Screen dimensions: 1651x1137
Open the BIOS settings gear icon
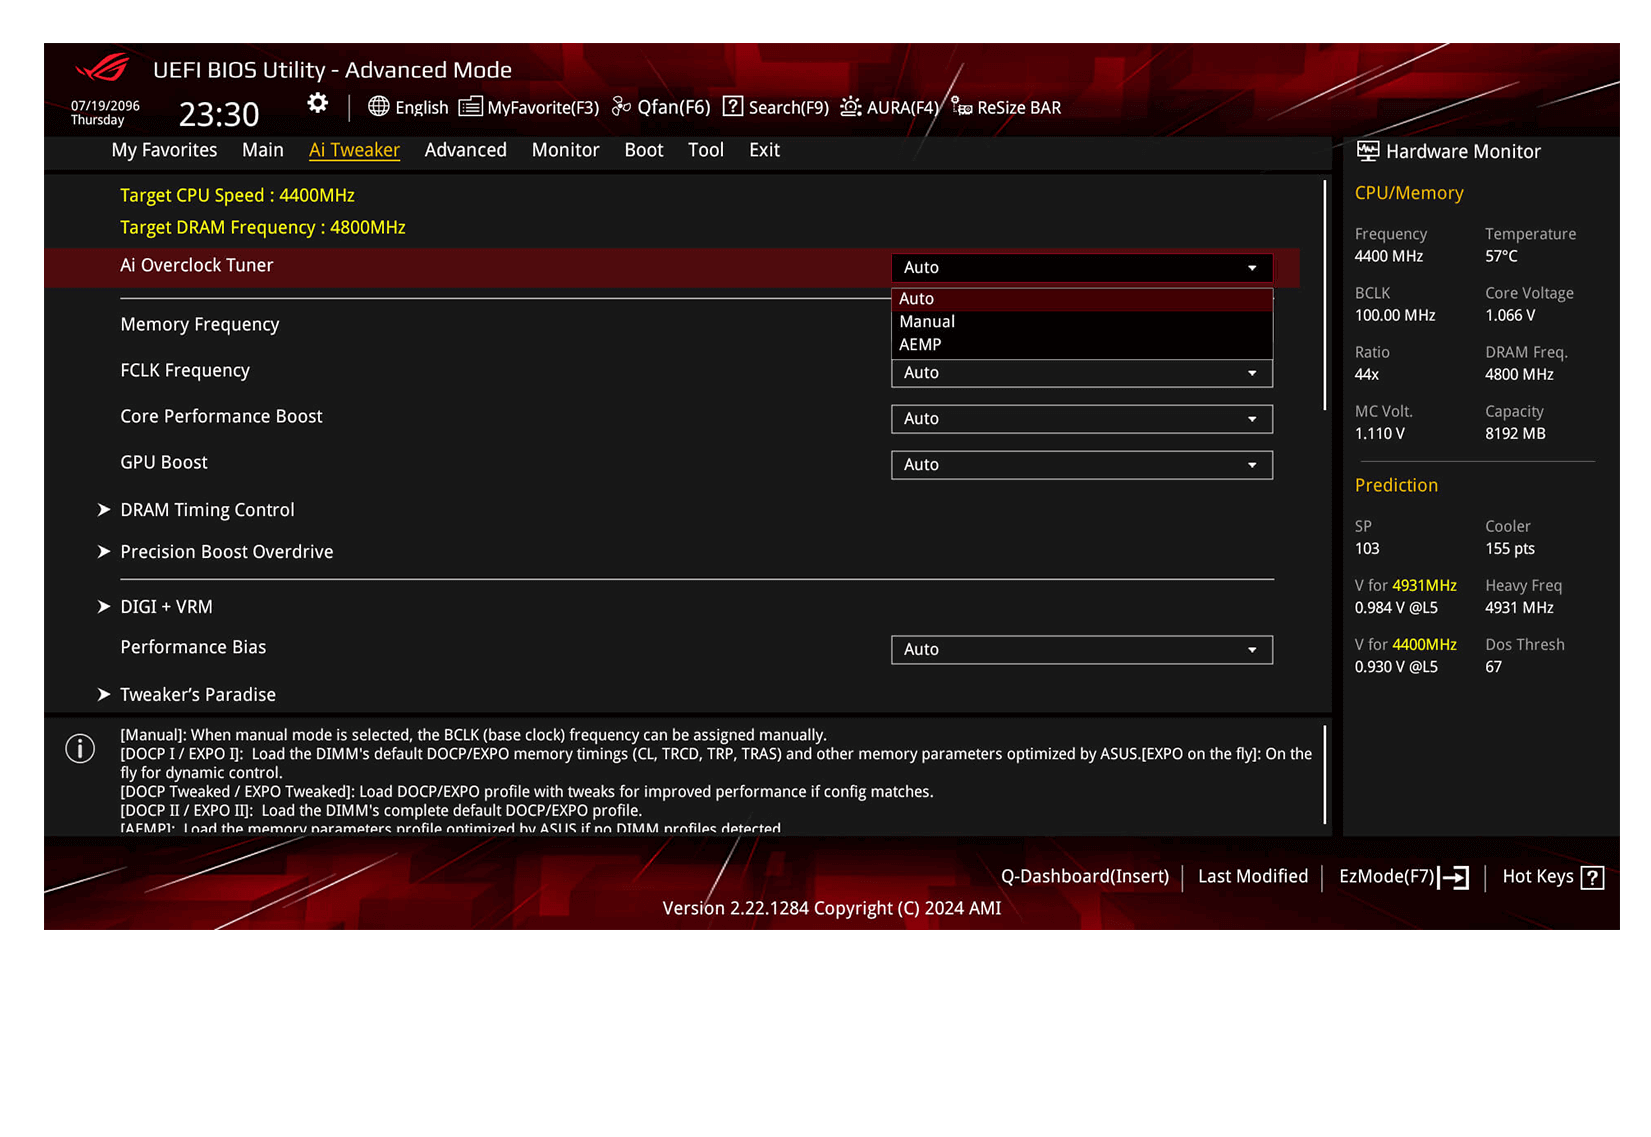317,103
